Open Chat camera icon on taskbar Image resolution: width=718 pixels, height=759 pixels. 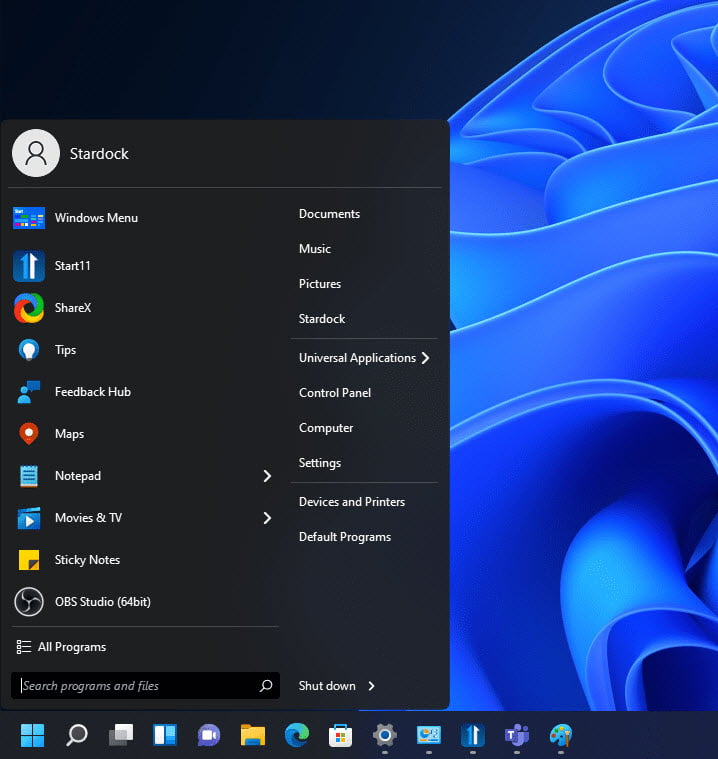(209, 735)
